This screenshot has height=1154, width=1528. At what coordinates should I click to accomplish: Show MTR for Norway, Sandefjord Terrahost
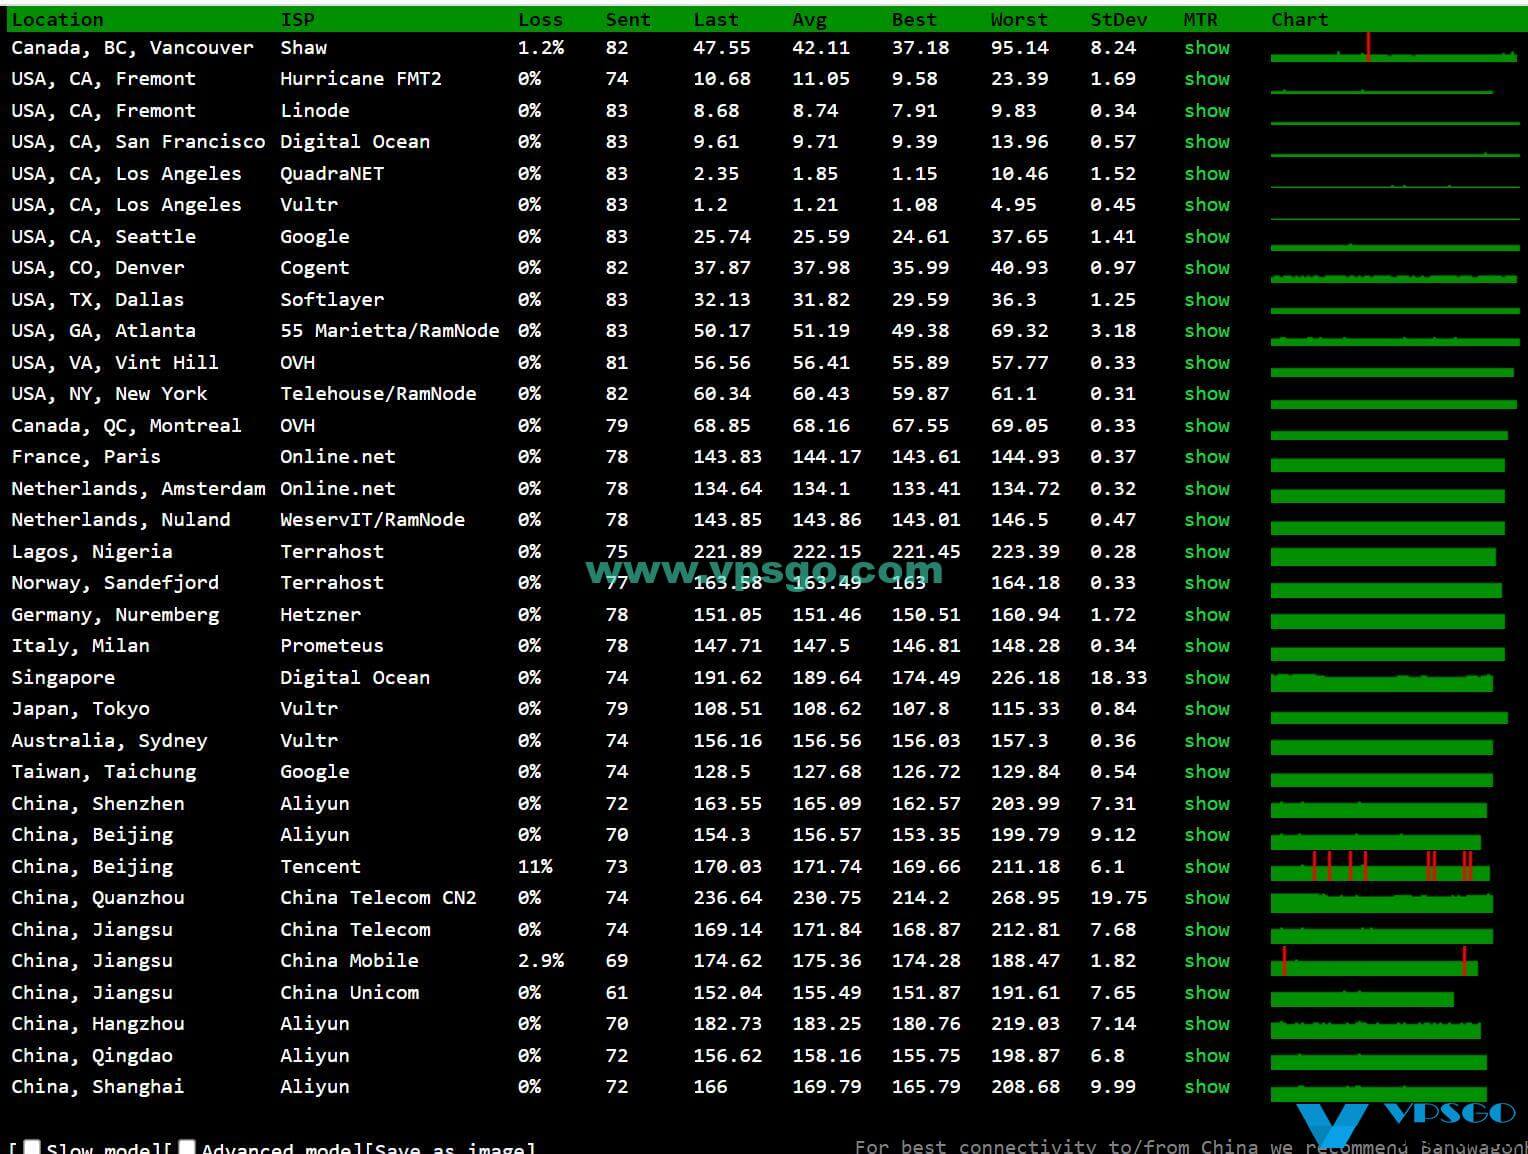point(1207,583)
